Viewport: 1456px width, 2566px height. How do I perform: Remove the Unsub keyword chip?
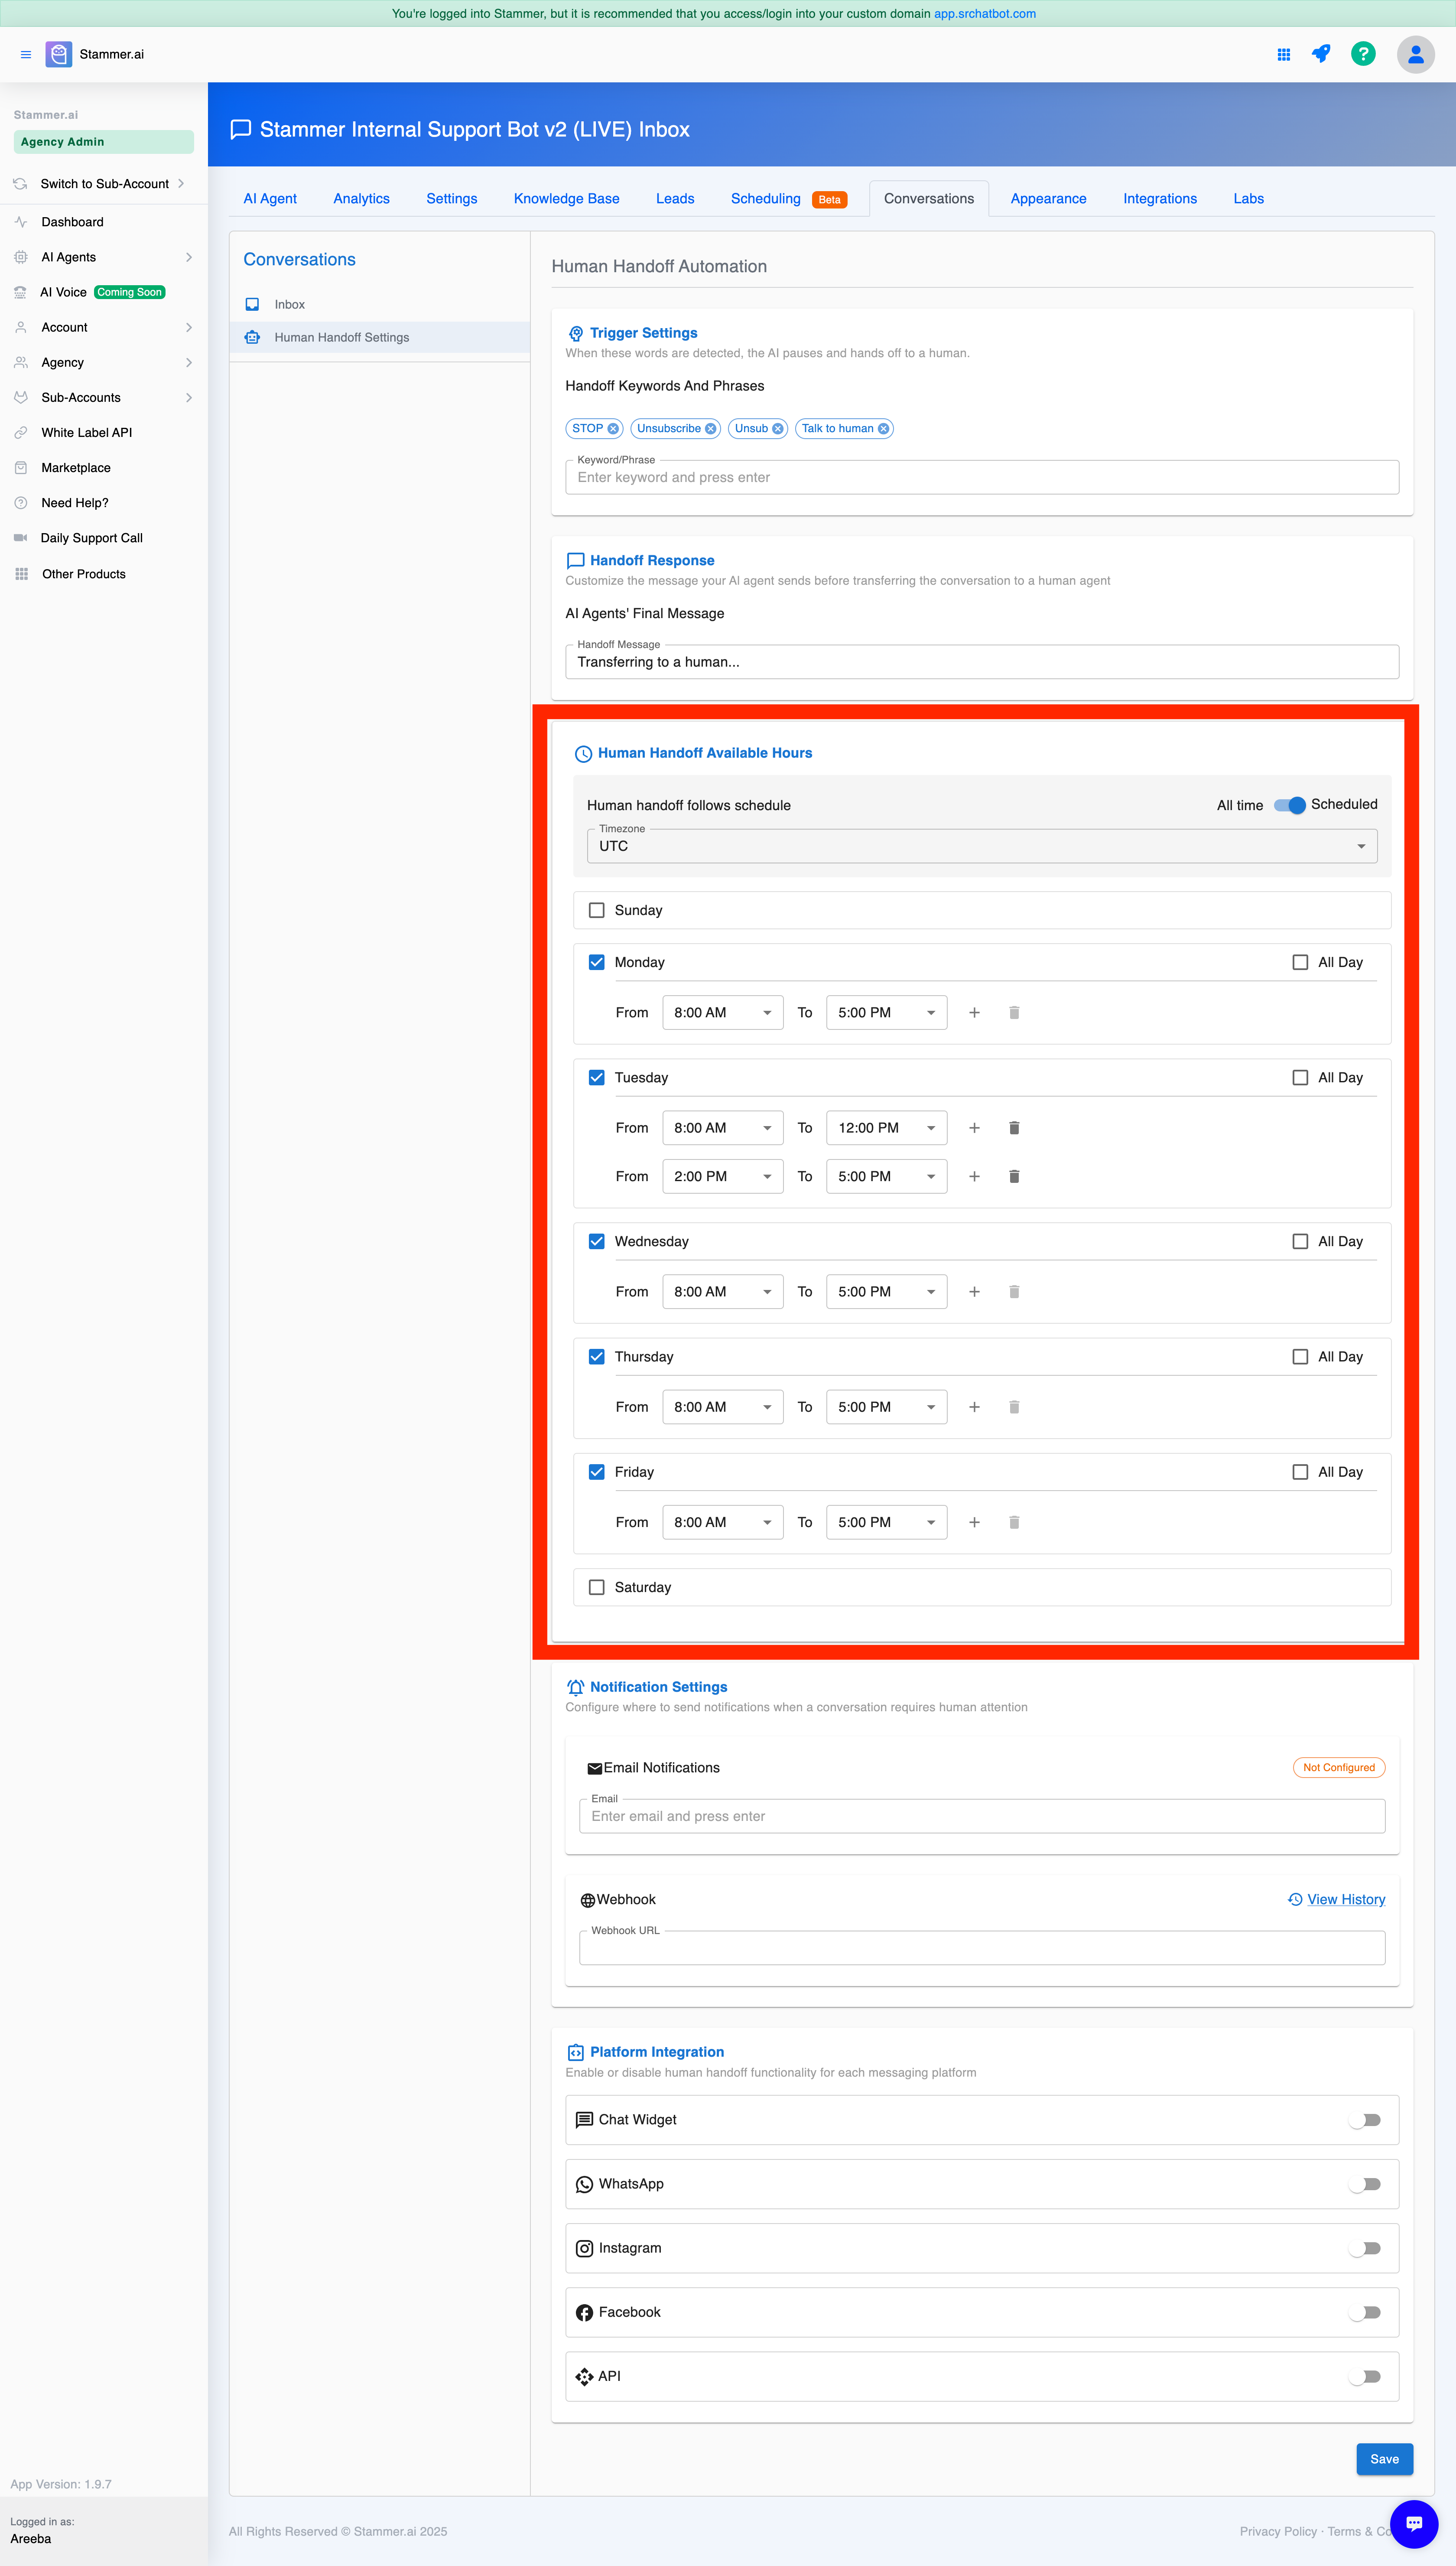[x=778, y=429]
